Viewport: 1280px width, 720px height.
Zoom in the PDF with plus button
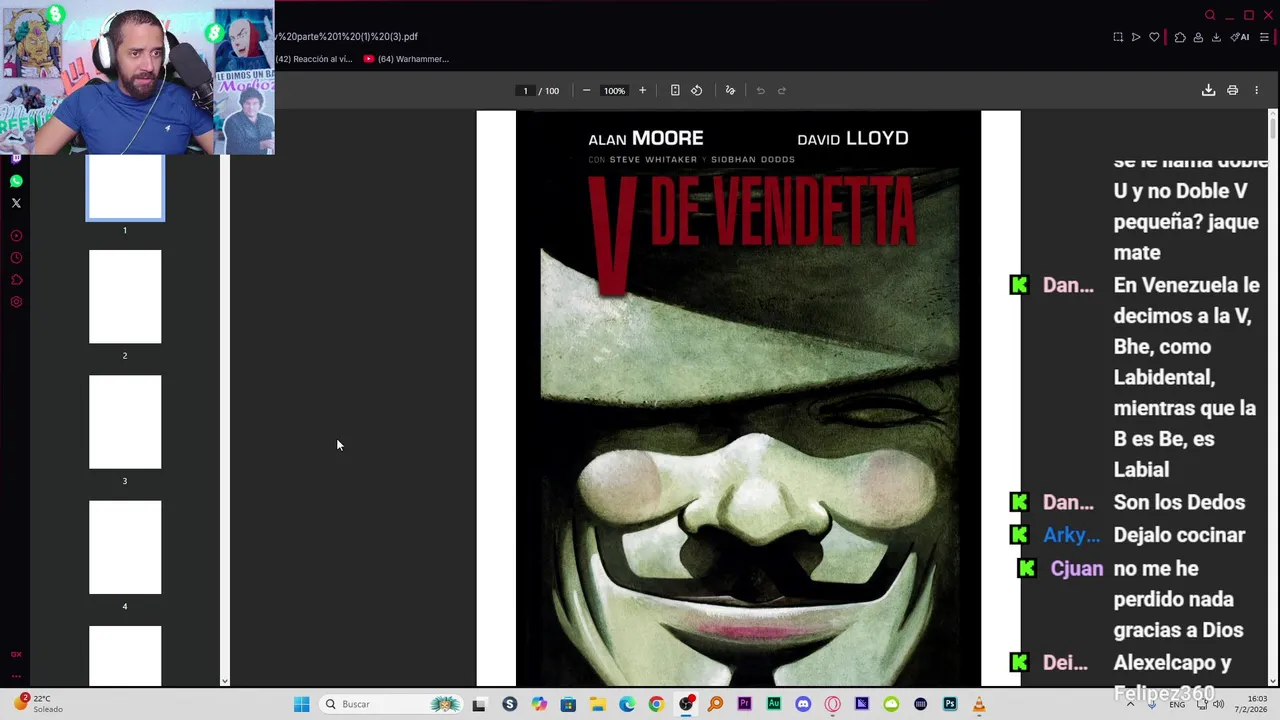click(x=642, y=90)
